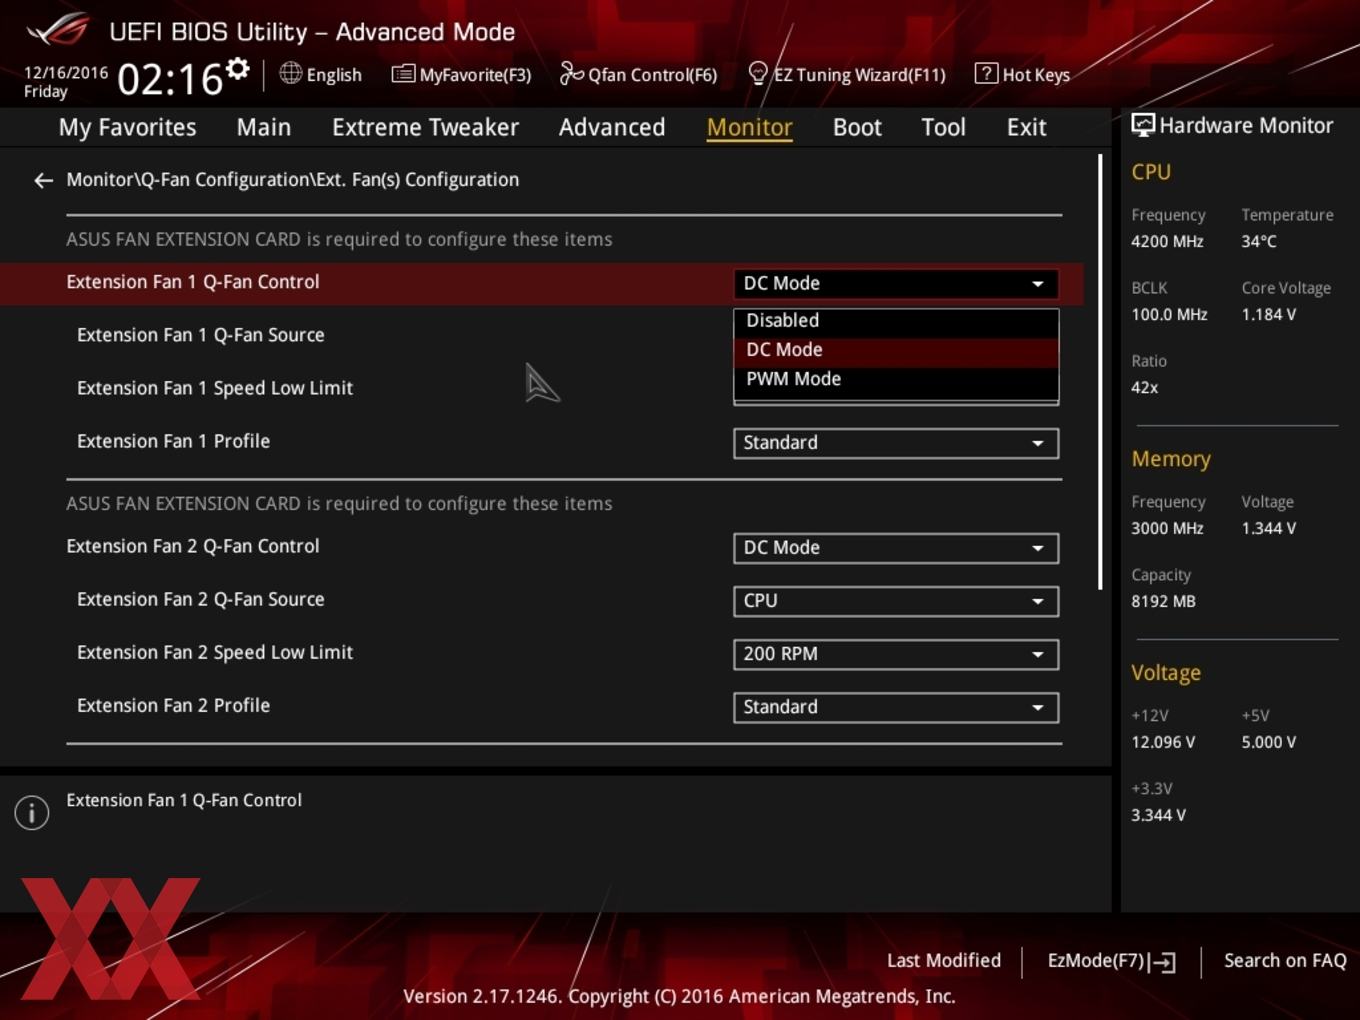Click the ROG logo
This screenshot has width=1360, height=1020.
click(x=58, y=29)
